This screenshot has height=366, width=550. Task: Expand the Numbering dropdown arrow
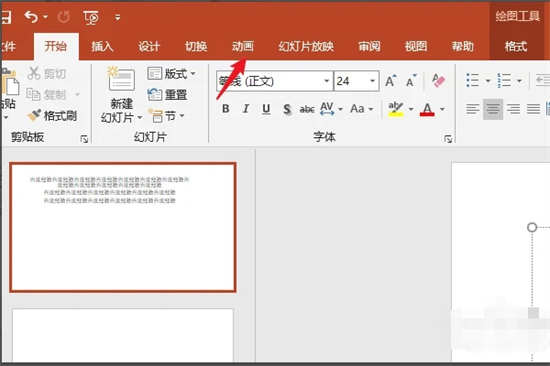(519, 81)
